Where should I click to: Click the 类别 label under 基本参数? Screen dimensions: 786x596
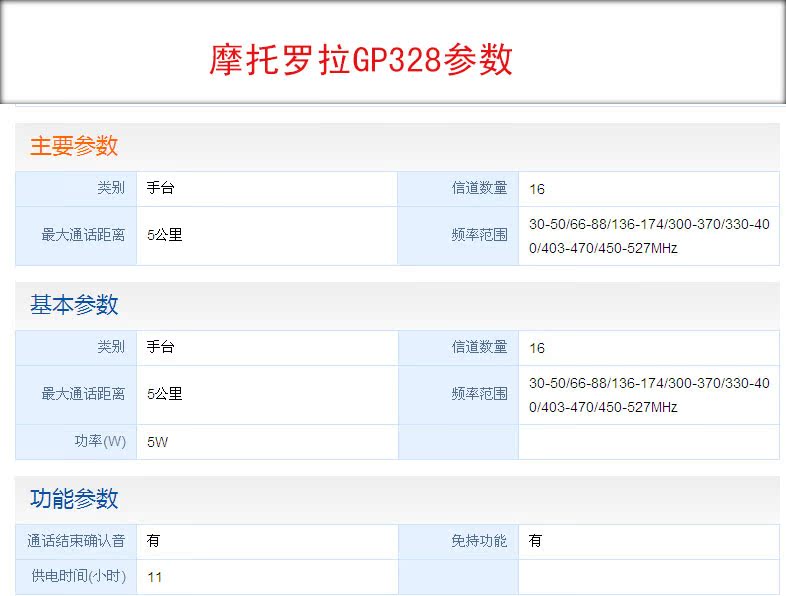111,347
